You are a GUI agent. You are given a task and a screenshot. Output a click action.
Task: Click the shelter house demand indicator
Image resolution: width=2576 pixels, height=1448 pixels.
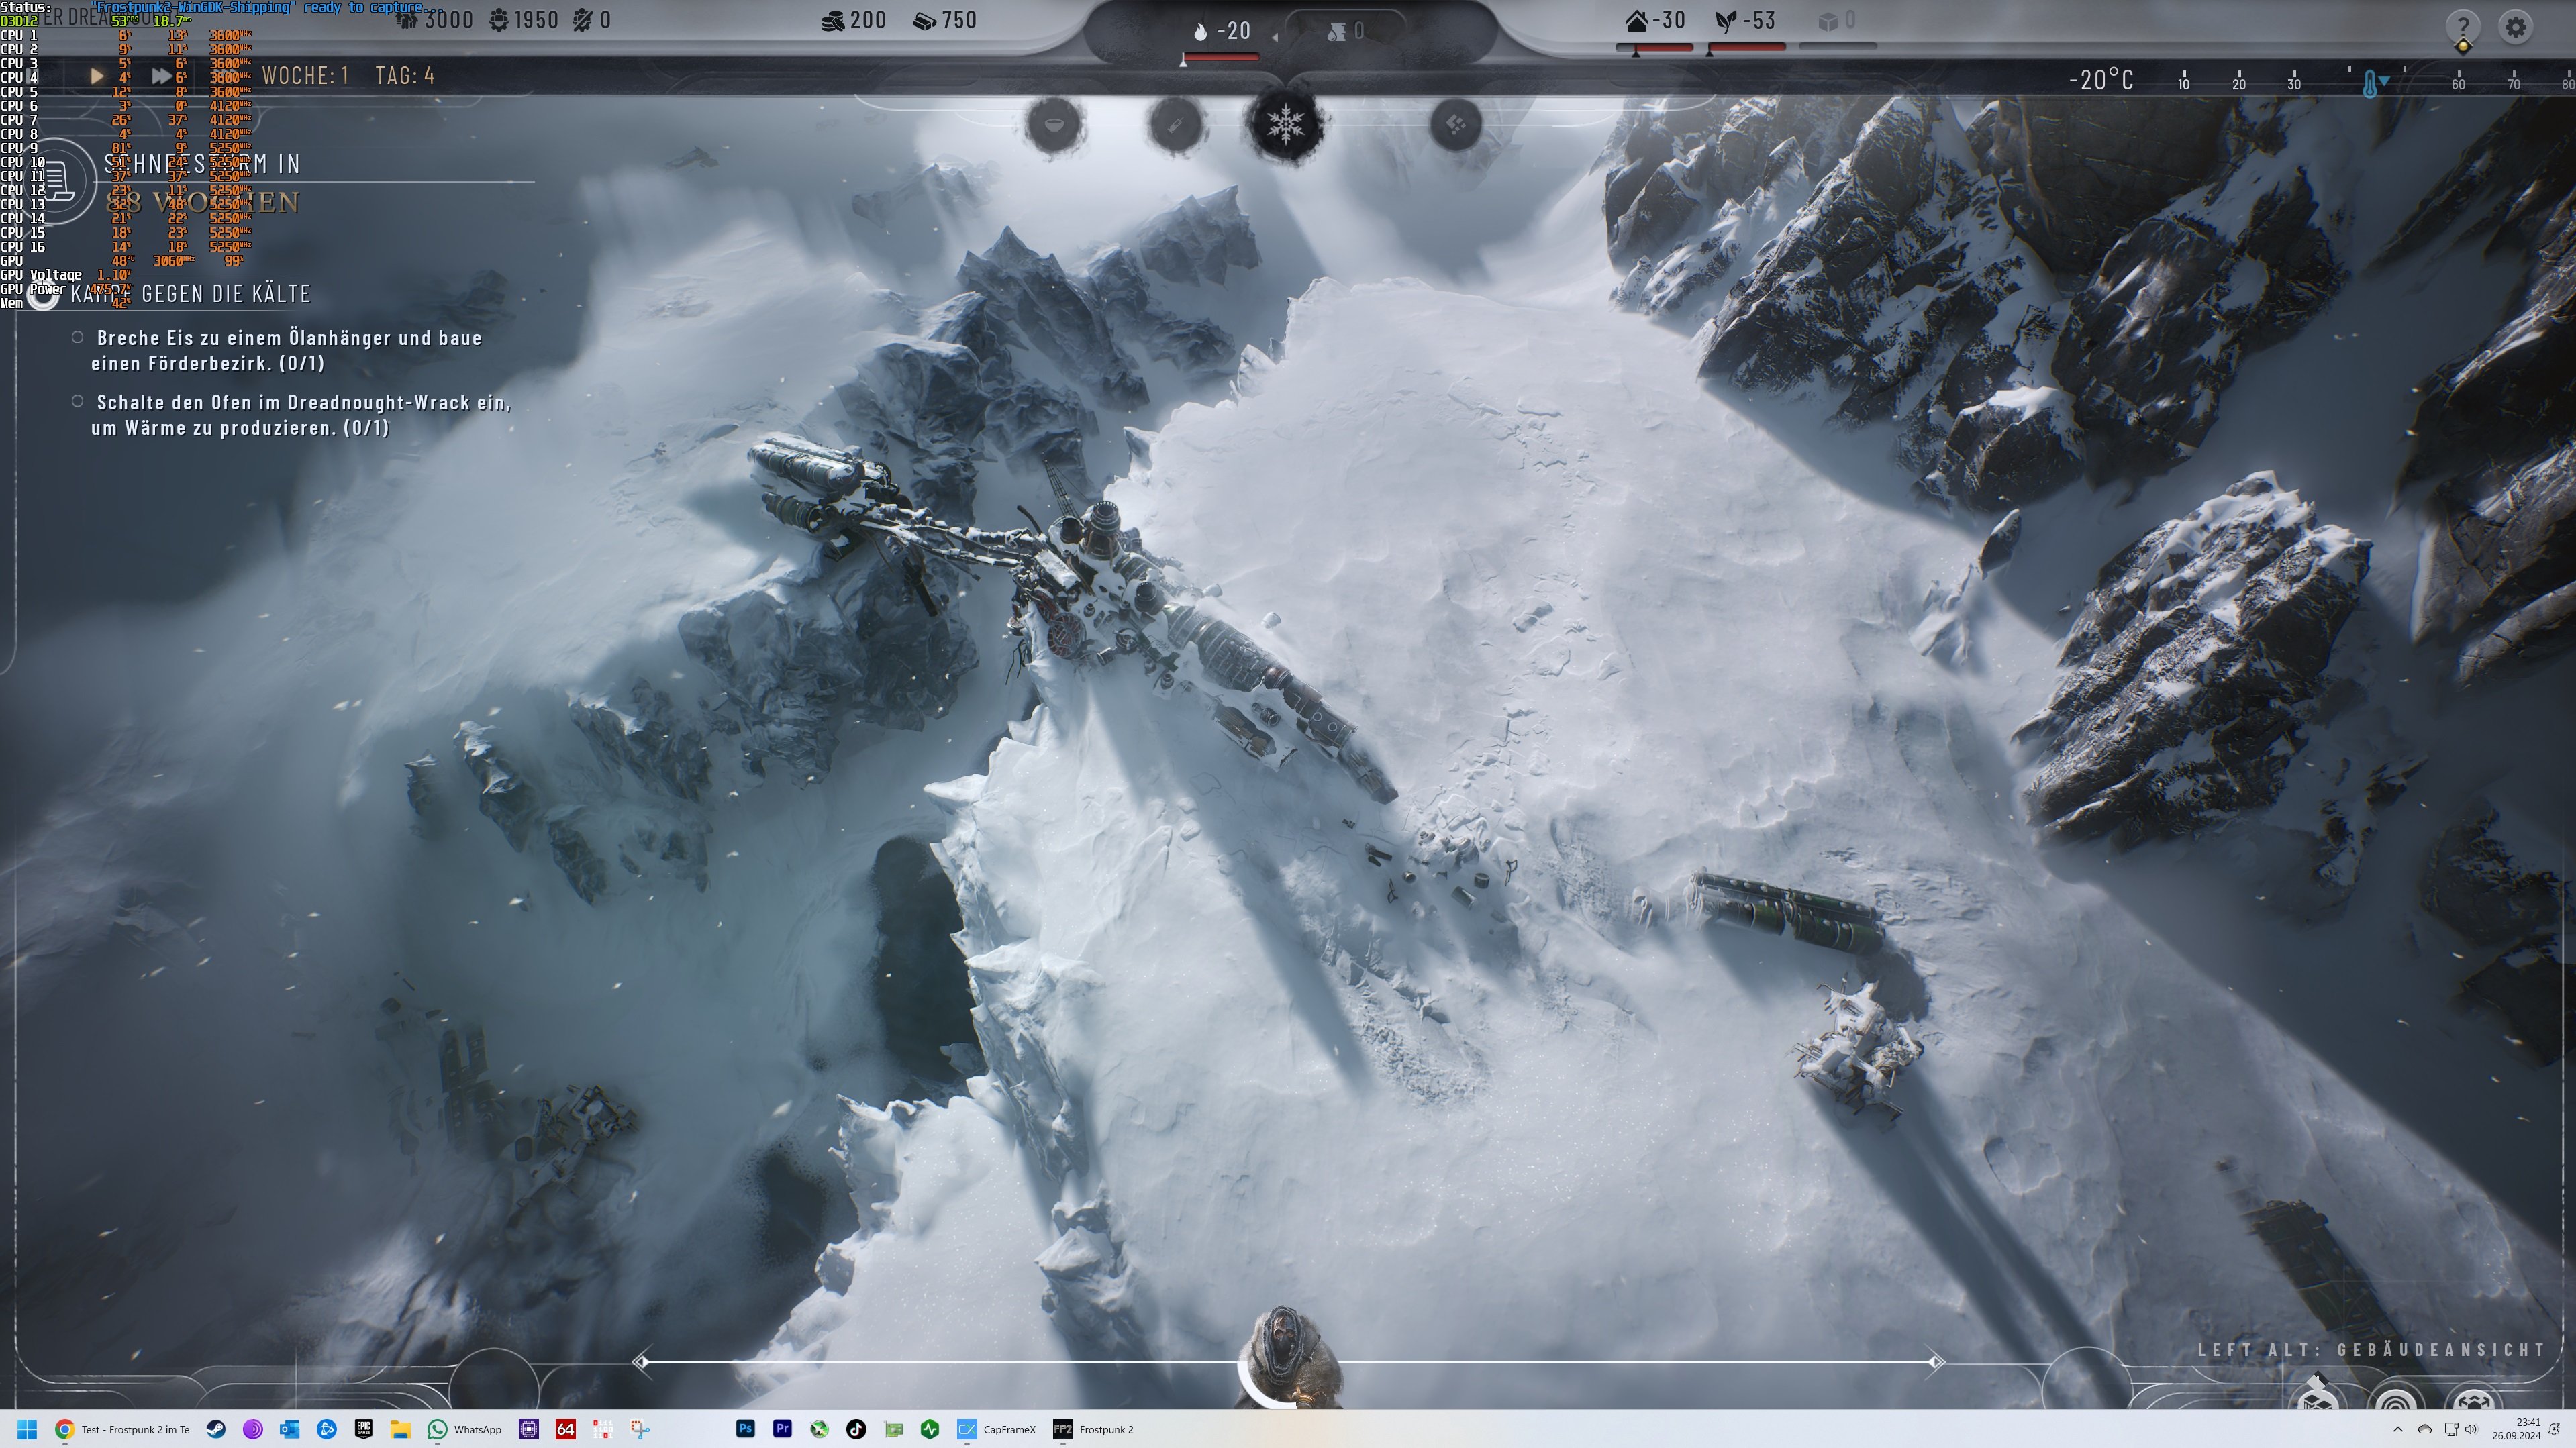click(x=1655, y=21)
